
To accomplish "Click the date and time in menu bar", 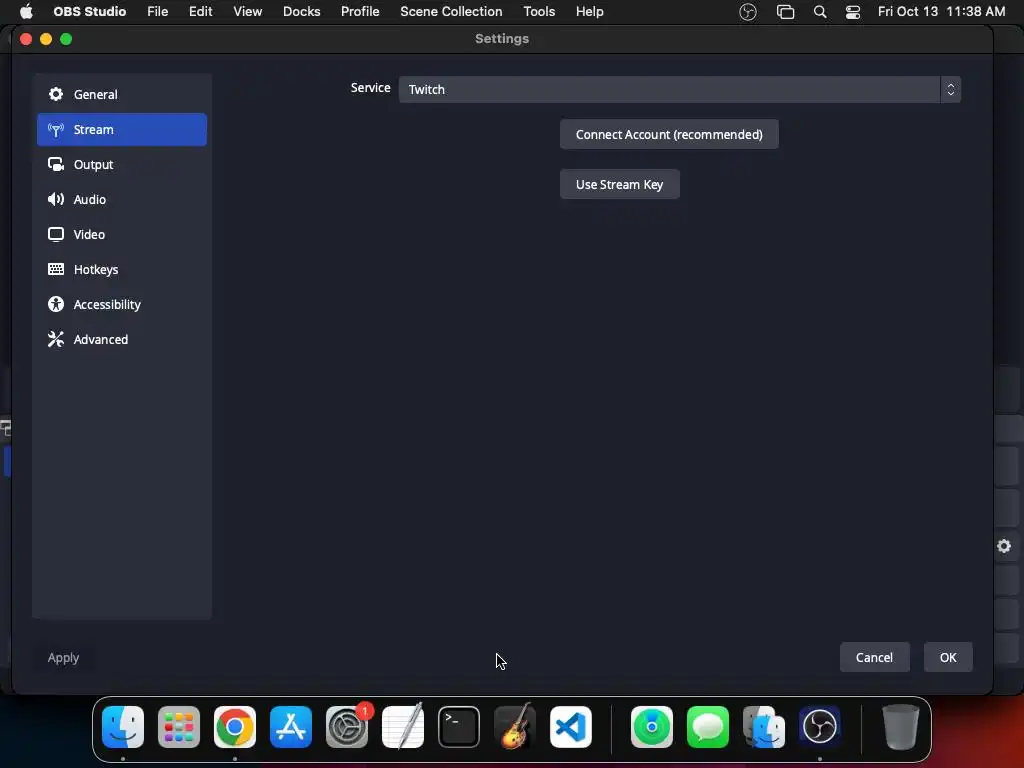I will pos(941,12).
